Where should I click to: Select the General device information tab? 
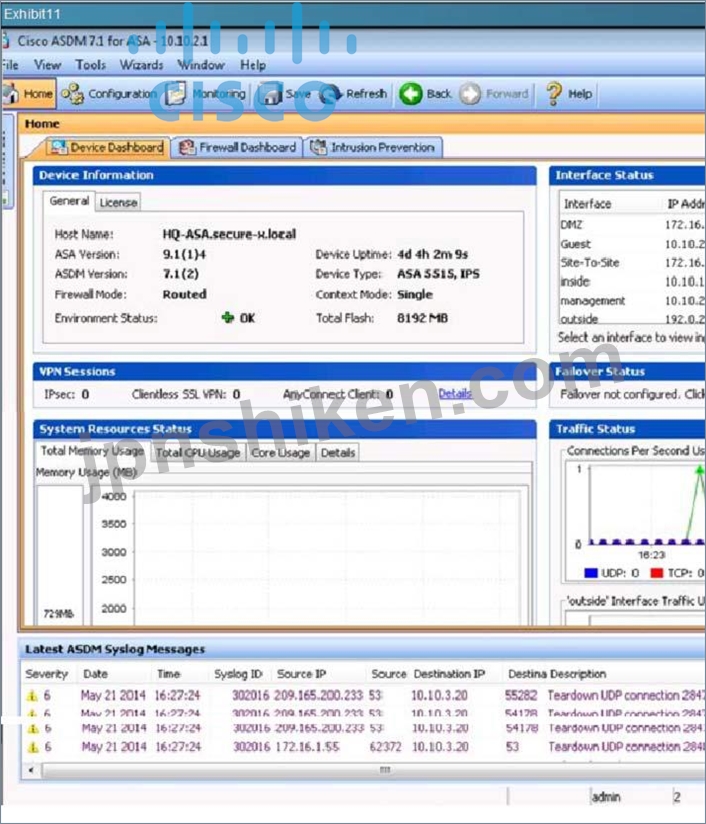coord(69,201)
